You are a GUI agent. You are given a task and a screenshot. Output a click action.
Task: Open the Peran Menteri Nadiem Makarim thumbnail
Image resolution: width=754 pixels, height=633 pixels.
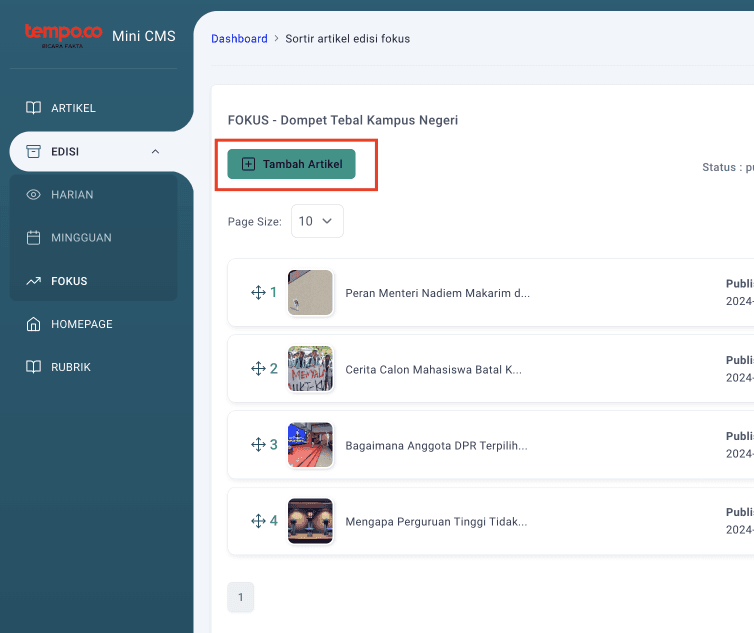click(310, 292)
